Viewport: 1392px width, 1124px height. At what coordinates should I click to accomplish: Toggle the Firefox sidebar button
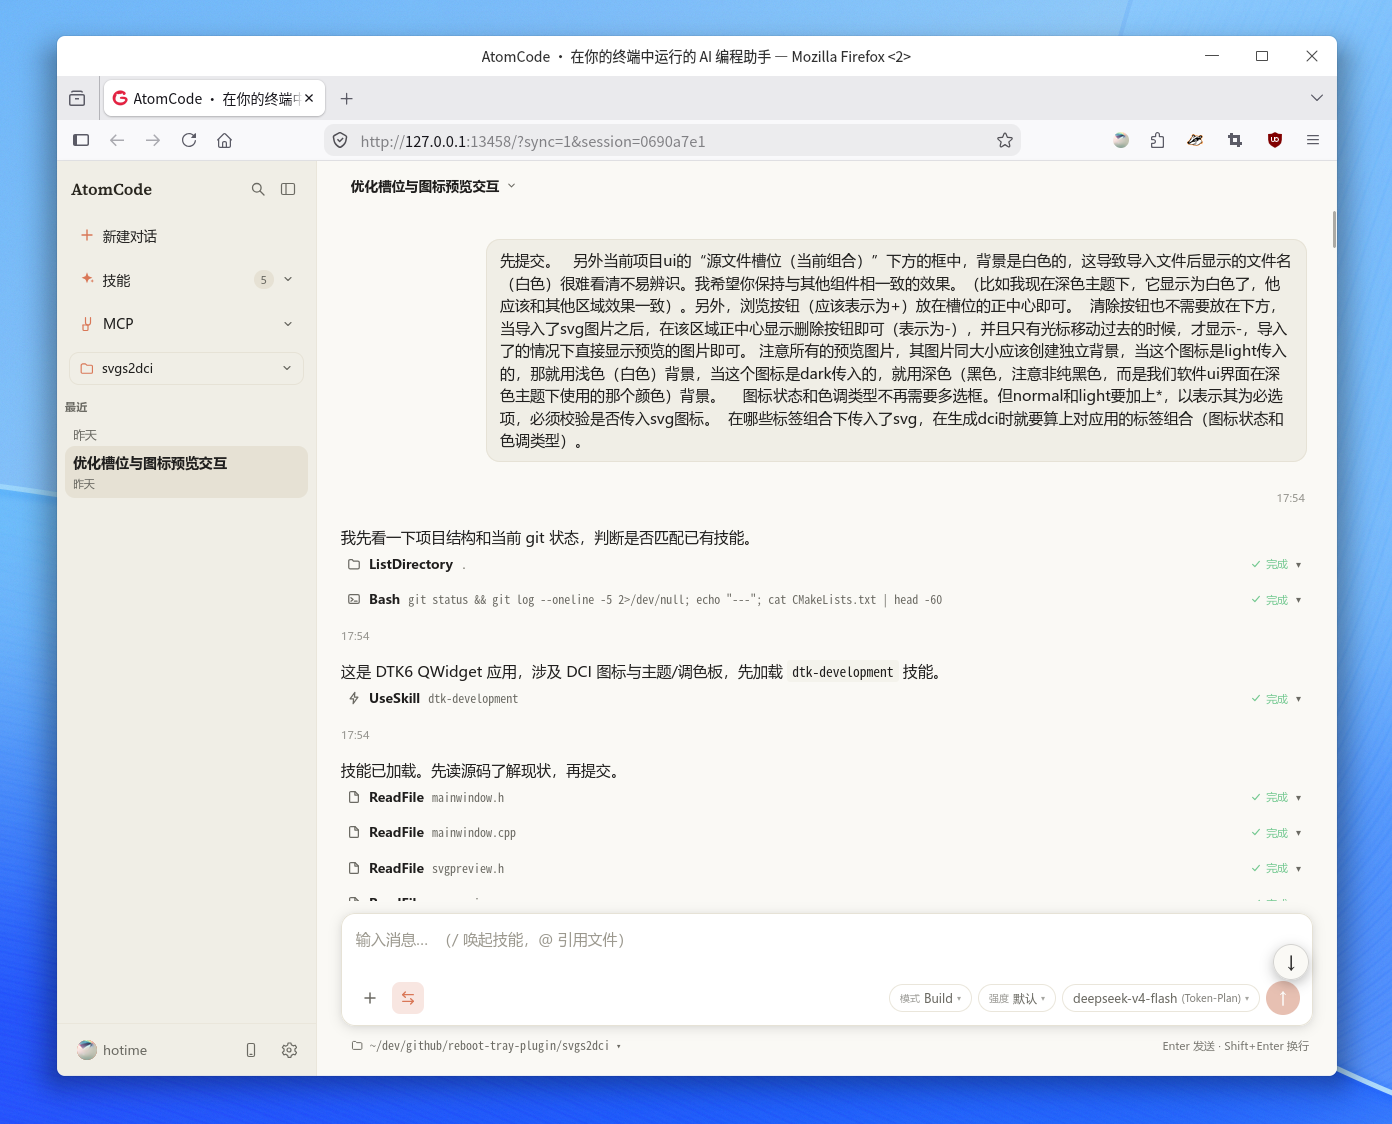tap(81, 140)
